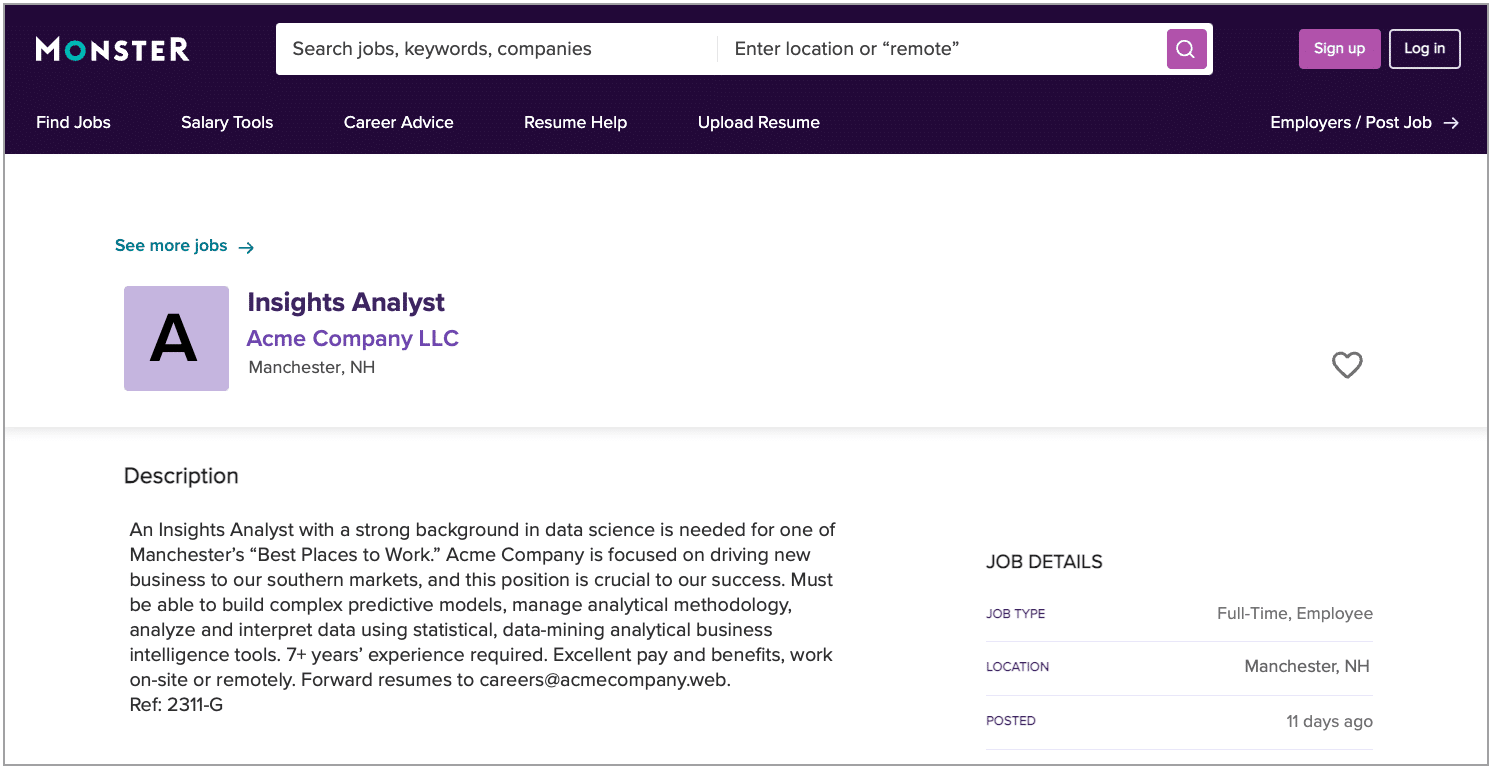Open the Find Jobs menu

click(x=73, y=123)
